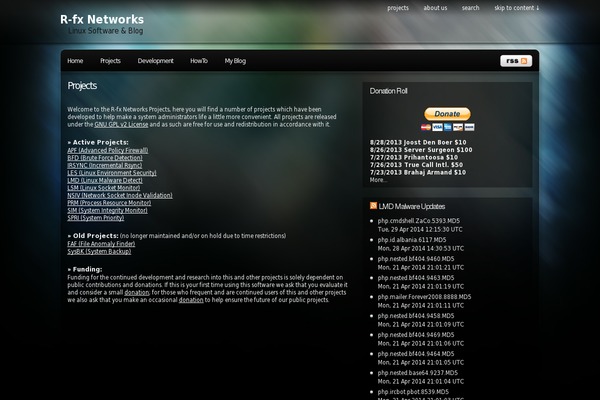600x400 pixels.
Task: Open IRSYNC (Incremental Rsync) project
Action: coord(104,165)
